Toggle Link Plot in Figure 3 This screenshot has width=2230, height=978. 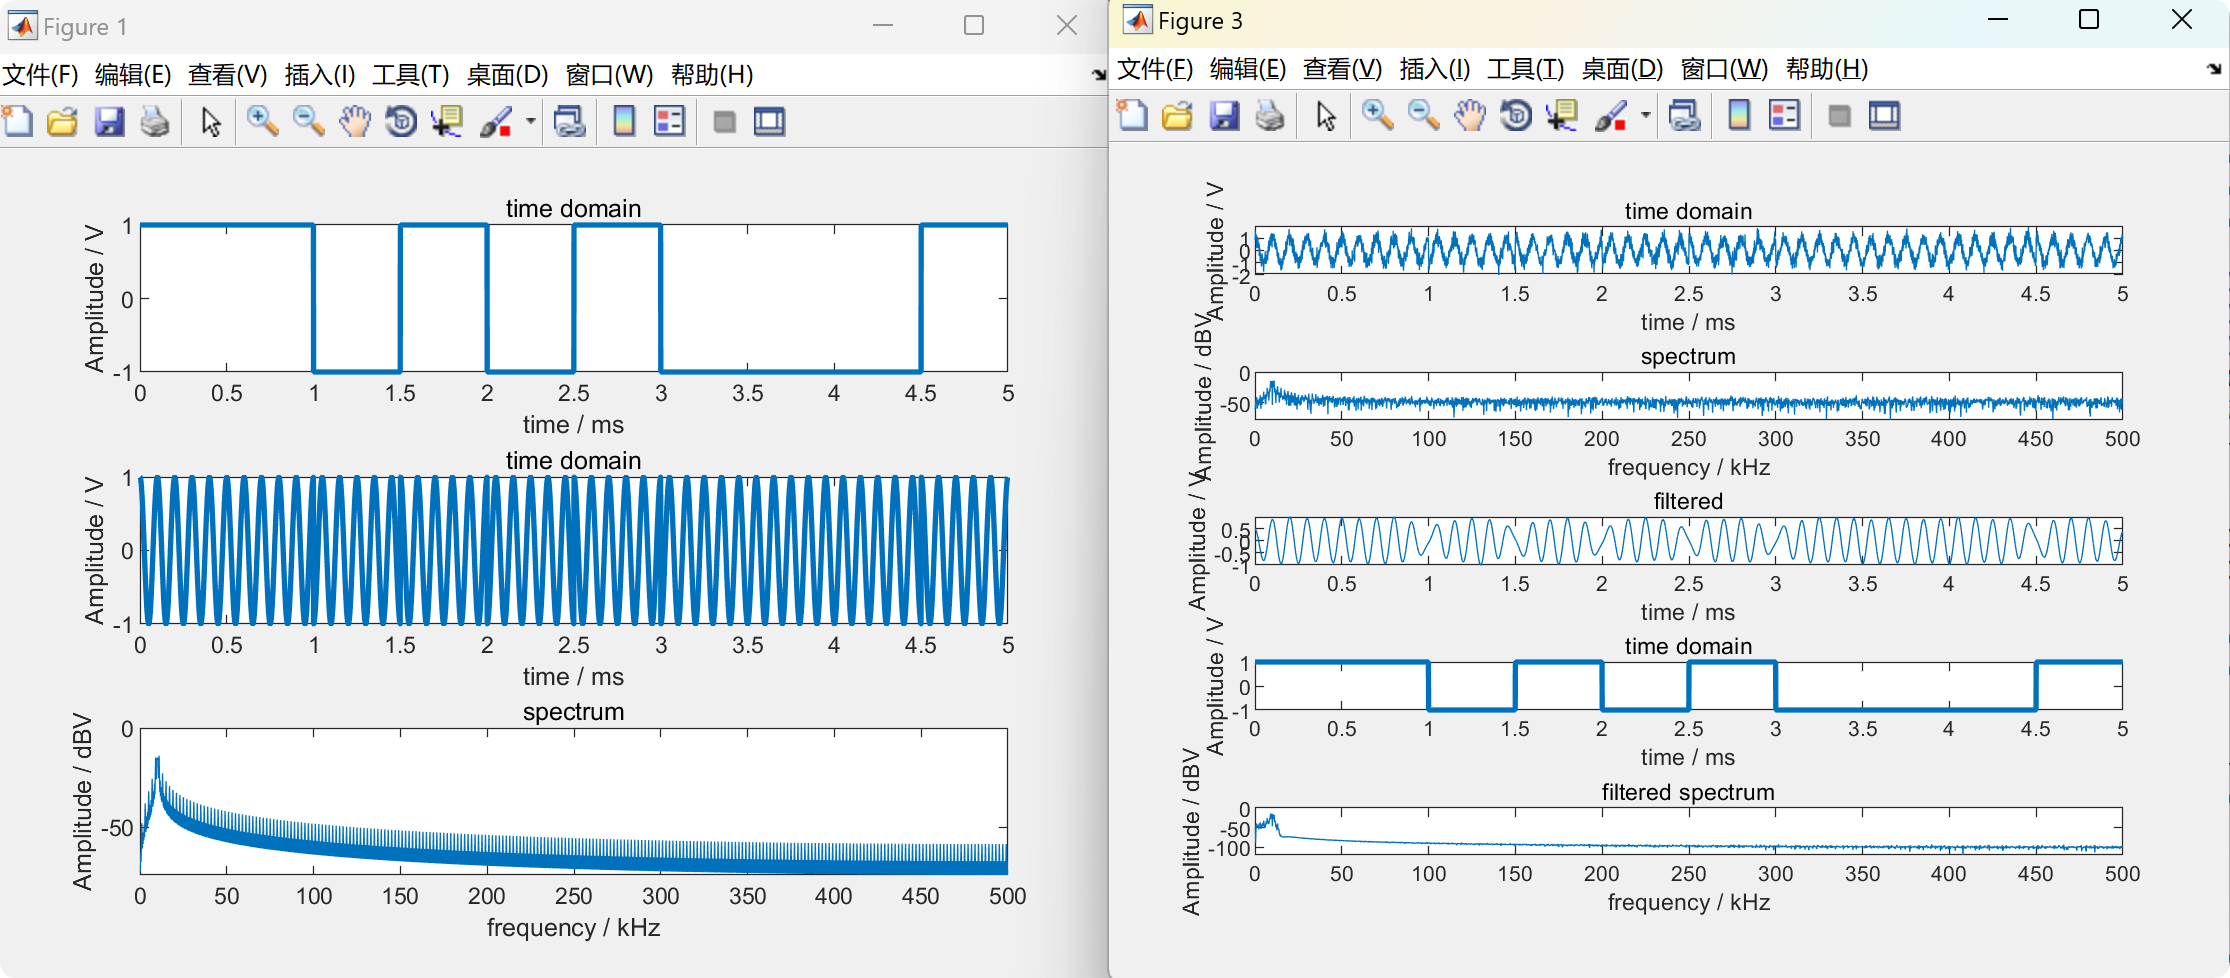point(1685,116)
